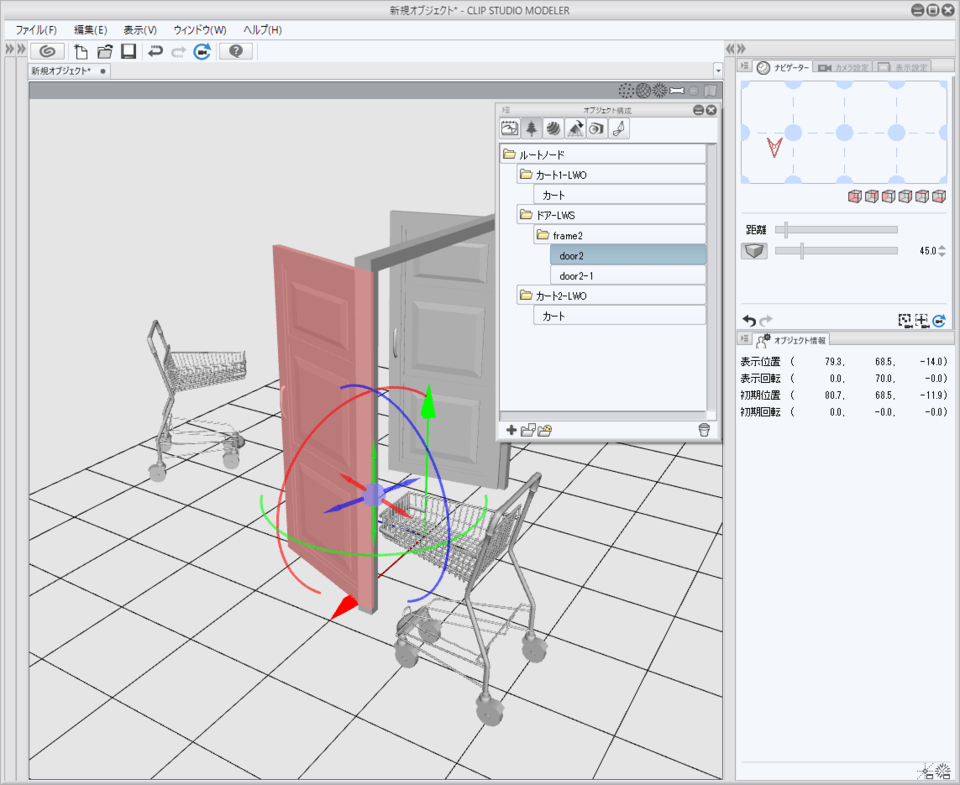Open the ヘルプ(H) menu

coord(263,30)
